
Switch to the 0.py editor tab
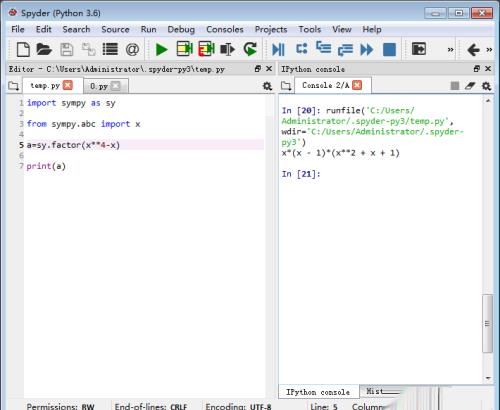99,86
